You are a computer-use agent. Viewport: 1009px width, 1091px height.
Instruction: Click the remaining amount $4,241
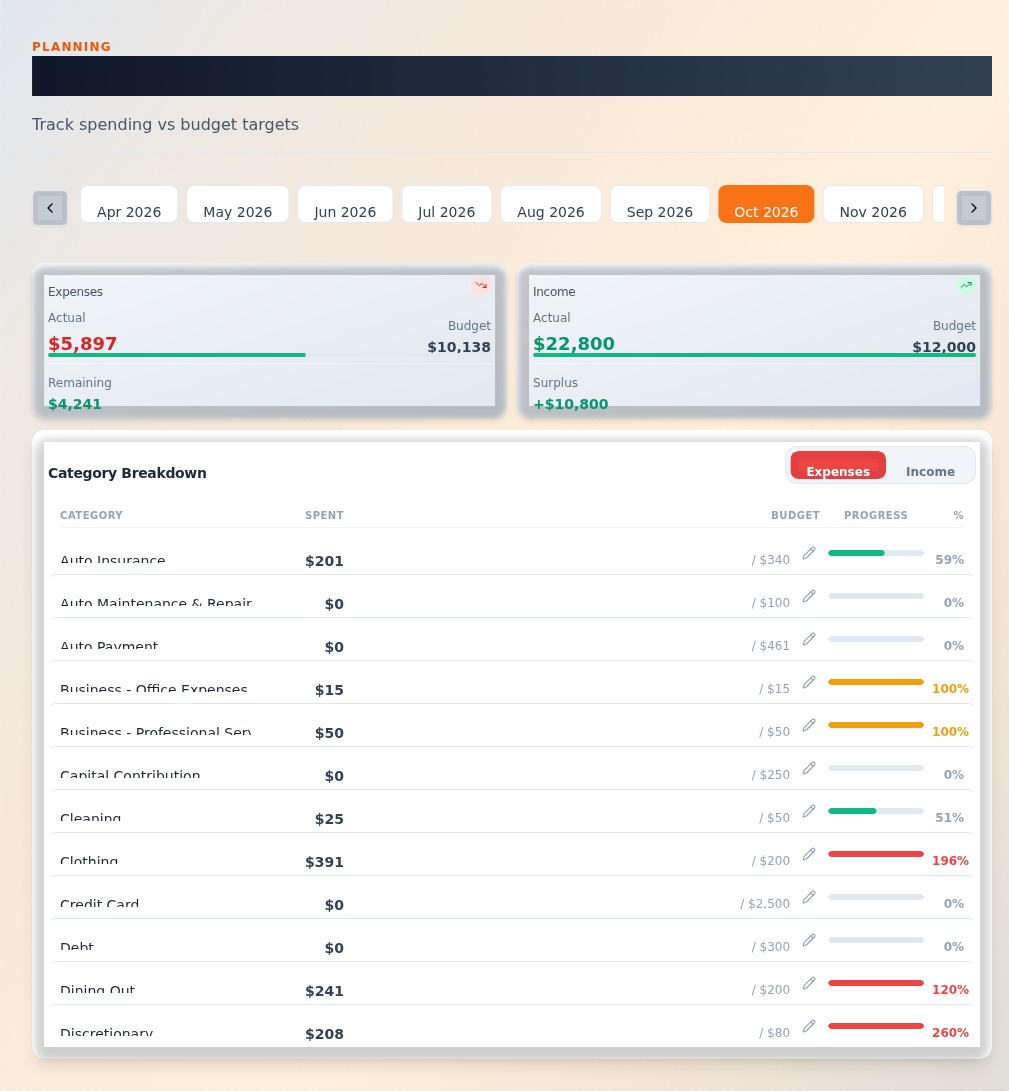[74, 404]
